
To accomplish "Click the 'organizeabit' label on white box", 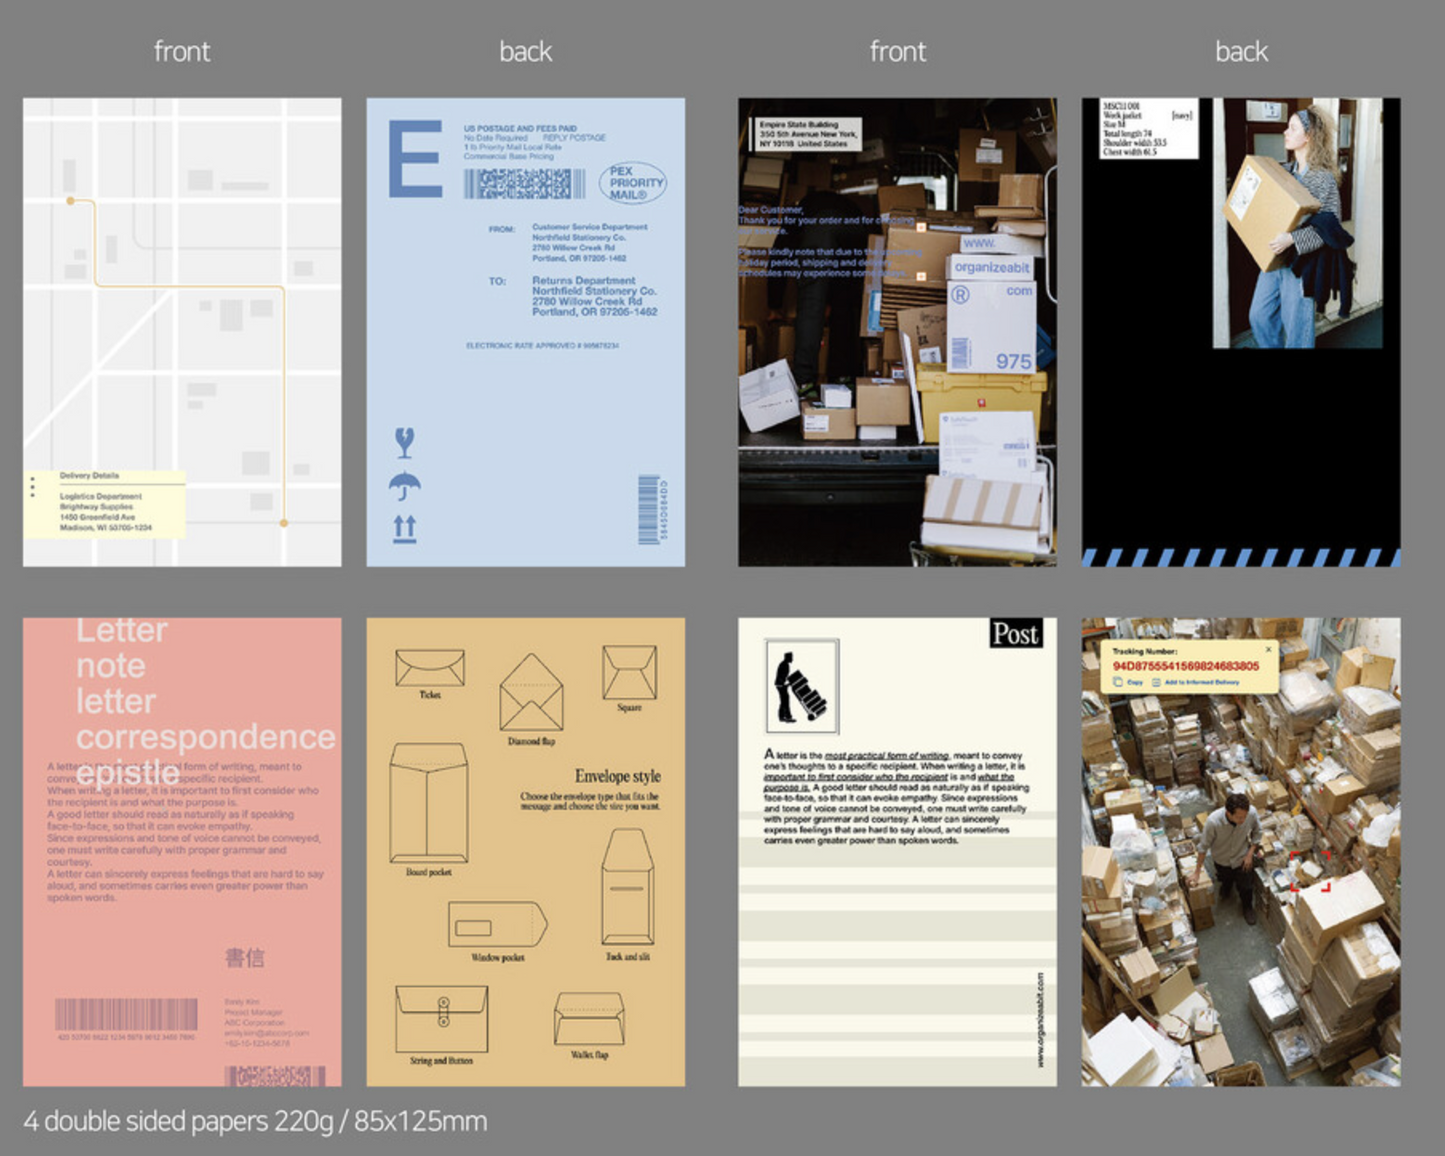I will pyautogui.click(x=991, y=267).
